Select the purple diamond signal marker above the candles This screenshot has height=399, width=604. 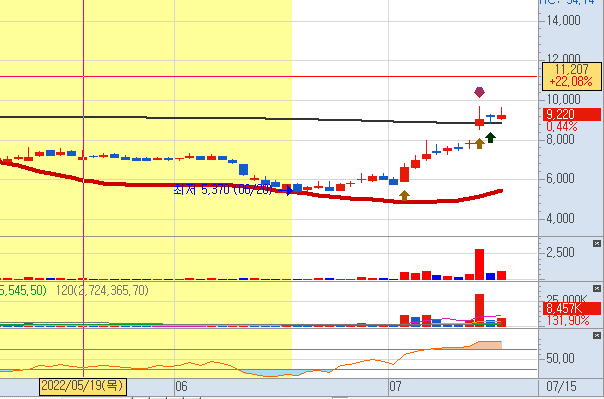pyautogui.click(x=479, y=92)
